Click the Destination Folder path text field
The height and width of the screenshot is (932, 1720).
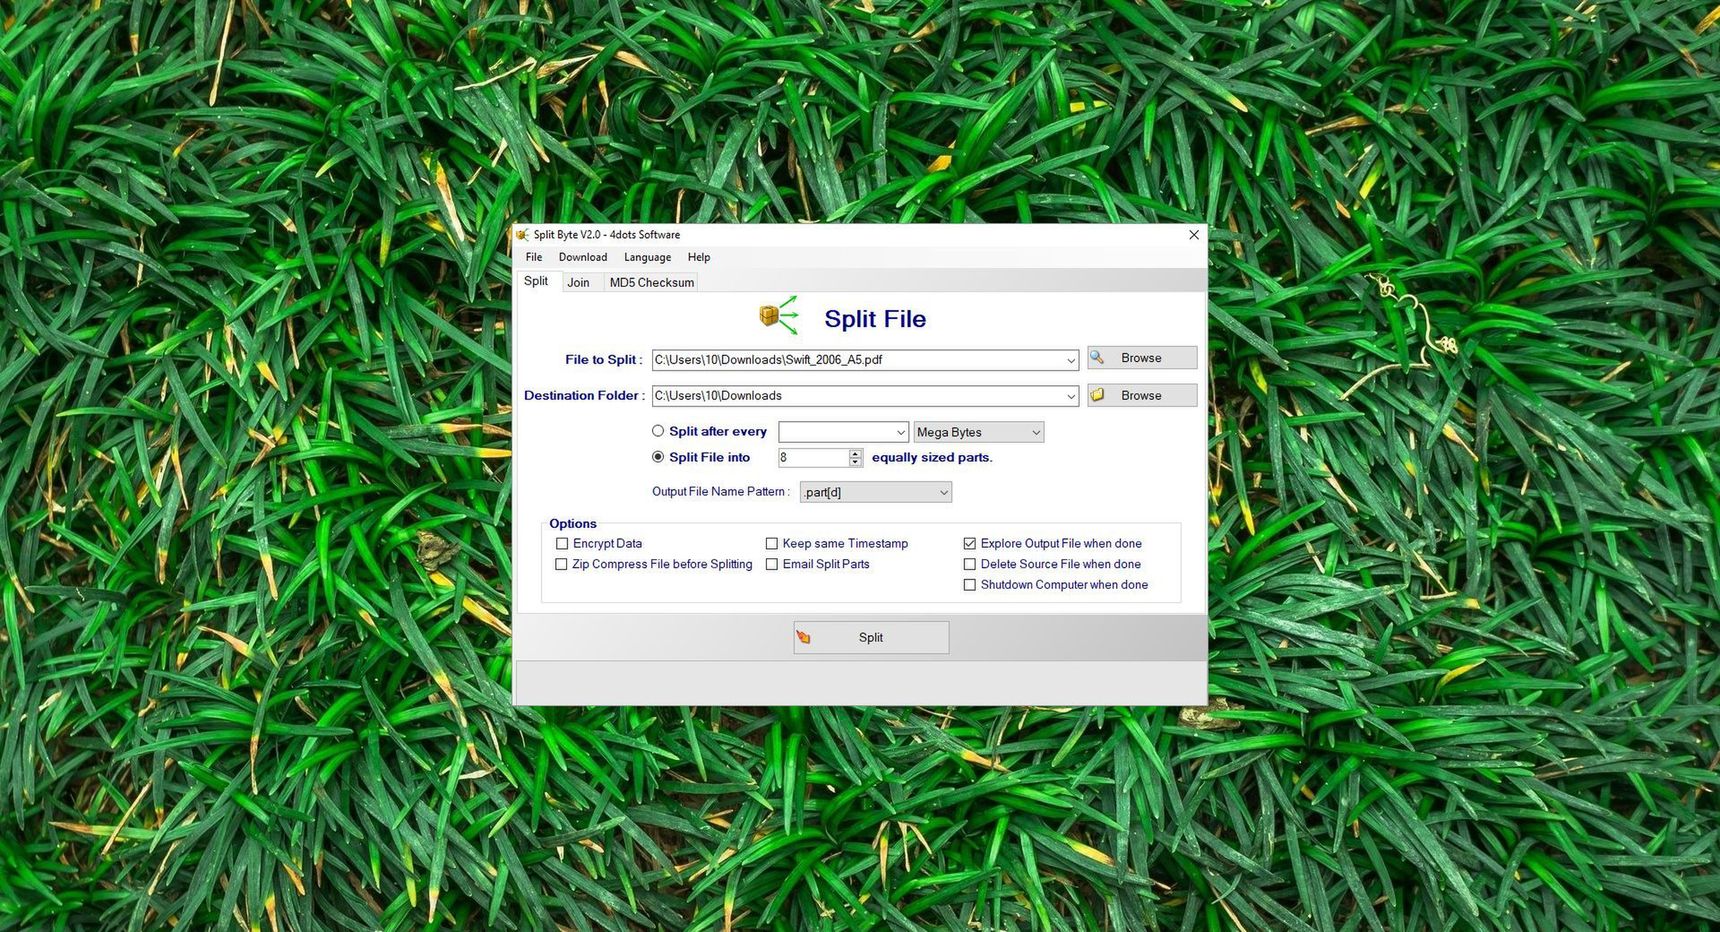tap(857, 396)
